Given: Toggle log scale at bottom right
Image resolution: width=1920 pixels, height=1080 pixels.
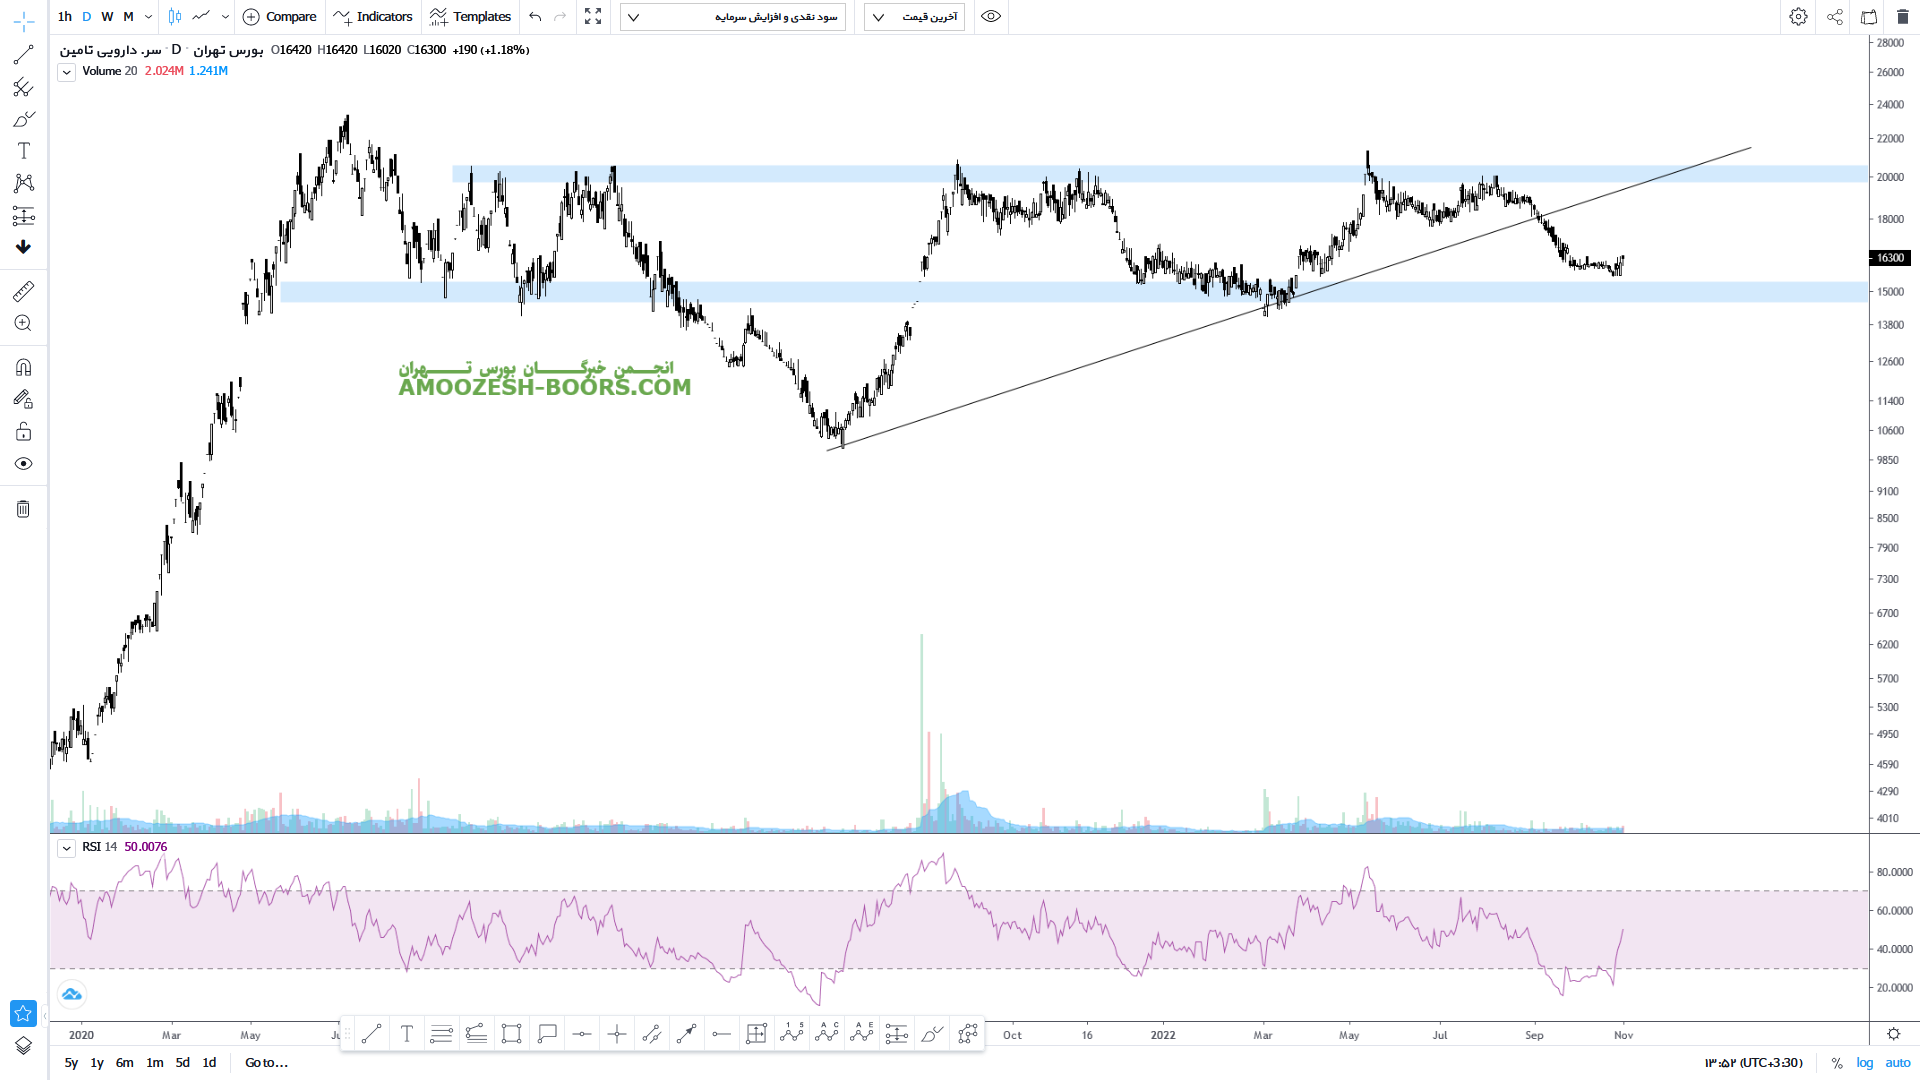Looking at the screenshot, I should pyautogui.click(x=1865, y=1063).
